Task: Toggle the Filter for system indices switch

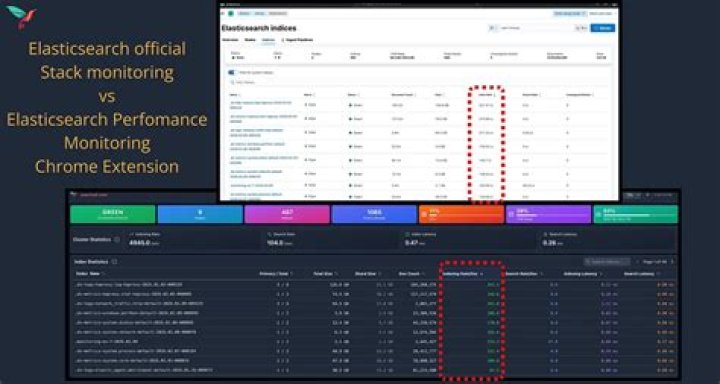Action: pyautogui.click(x=232, y=73)
